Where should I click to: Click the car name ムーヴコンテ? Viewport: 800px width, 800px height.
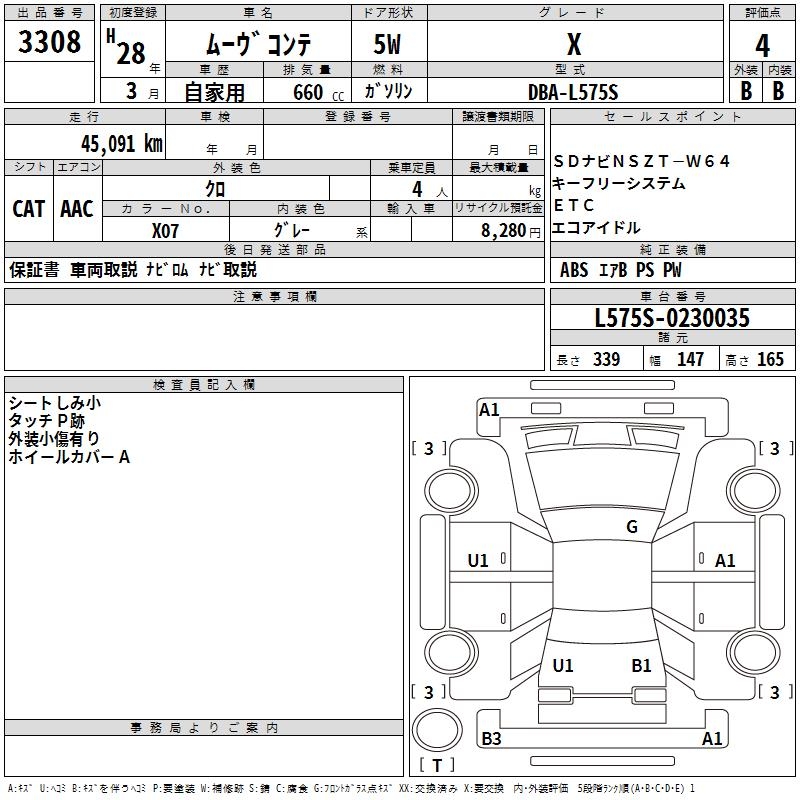coord(258,43)
